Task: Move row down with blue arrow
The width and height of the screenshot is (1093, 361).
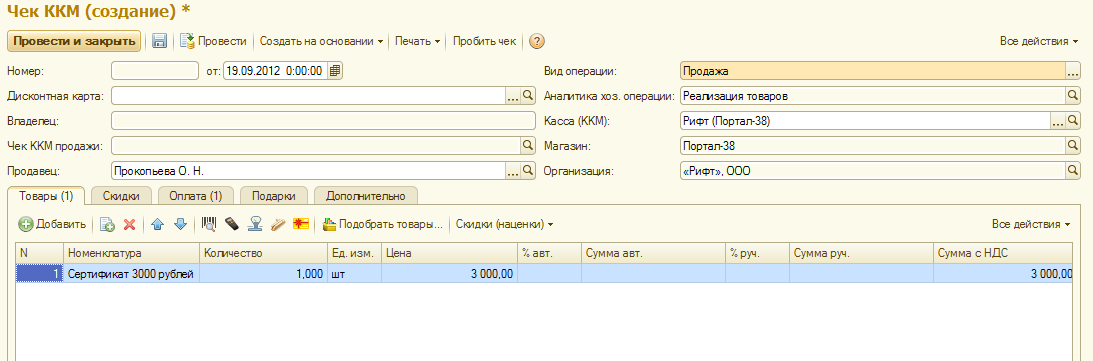Action: tap(180, 224)
